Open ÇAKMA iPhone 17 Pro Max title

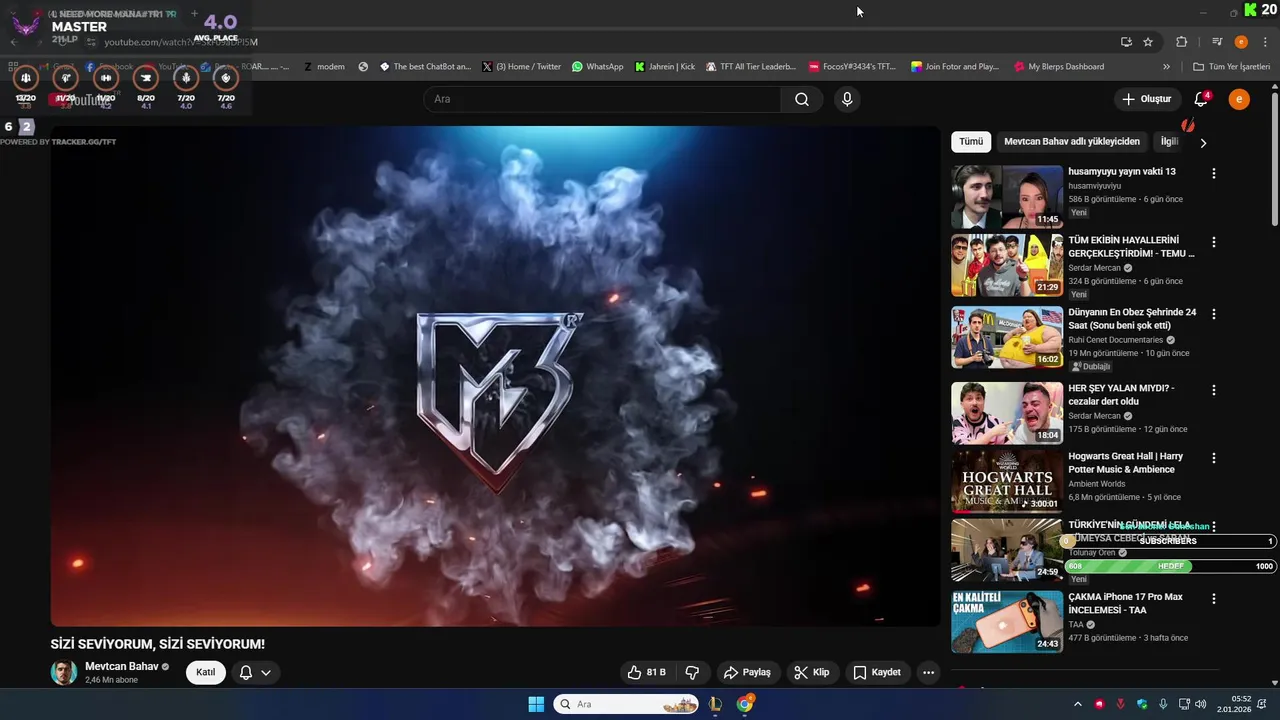[1125, 603]
